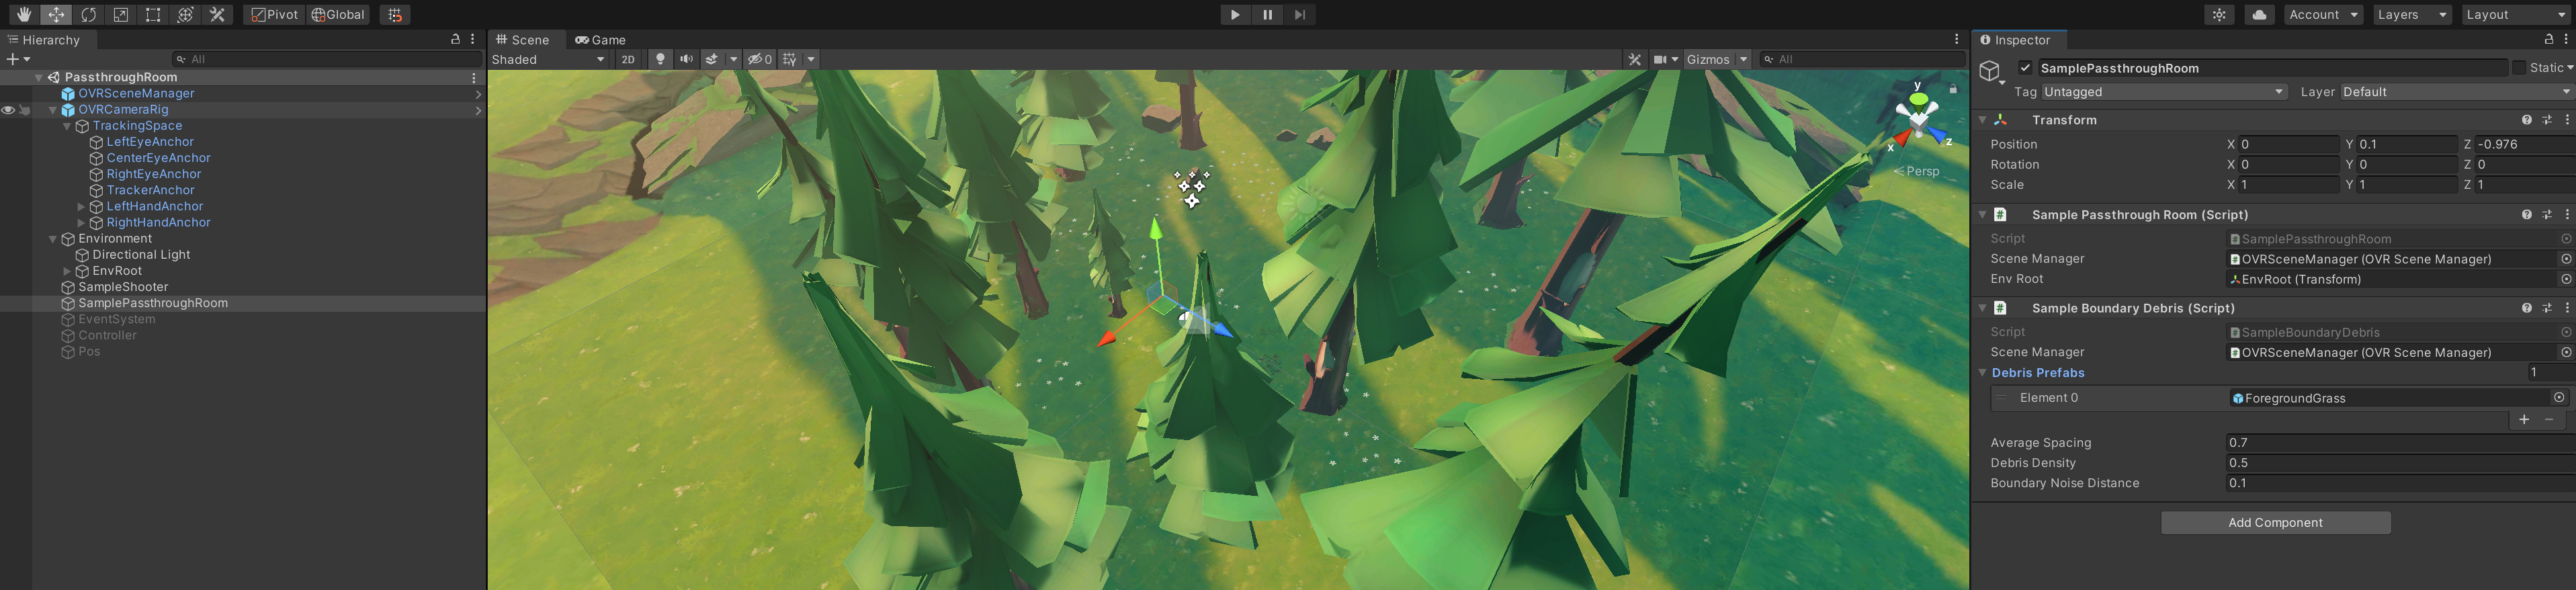The width and height of the screenshot is (2576, 590).
Task: Open the custom editor tools
Action: click(217, 15)
